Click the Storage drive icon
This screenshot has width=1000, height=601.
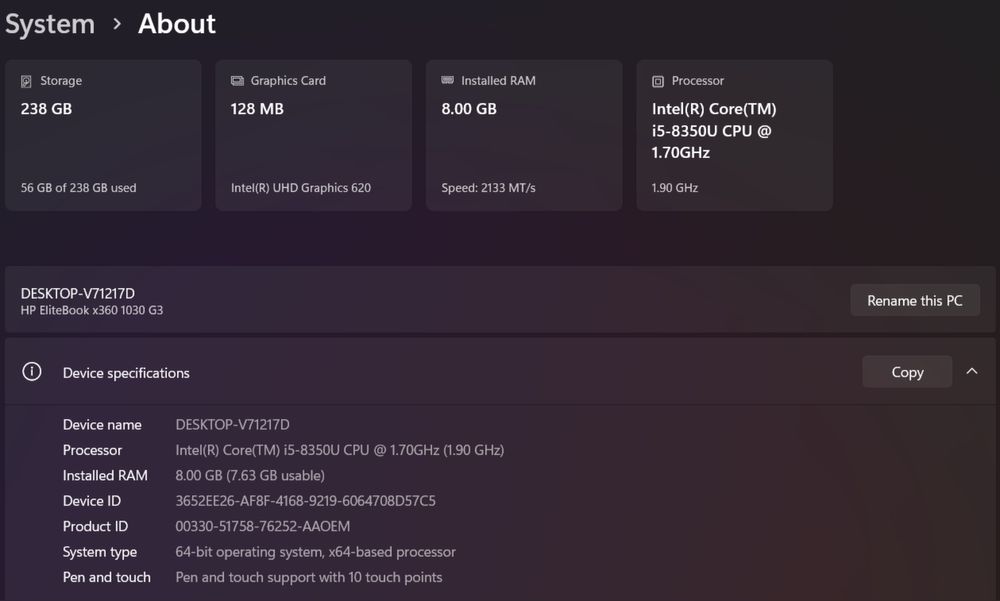coord(26,81)
